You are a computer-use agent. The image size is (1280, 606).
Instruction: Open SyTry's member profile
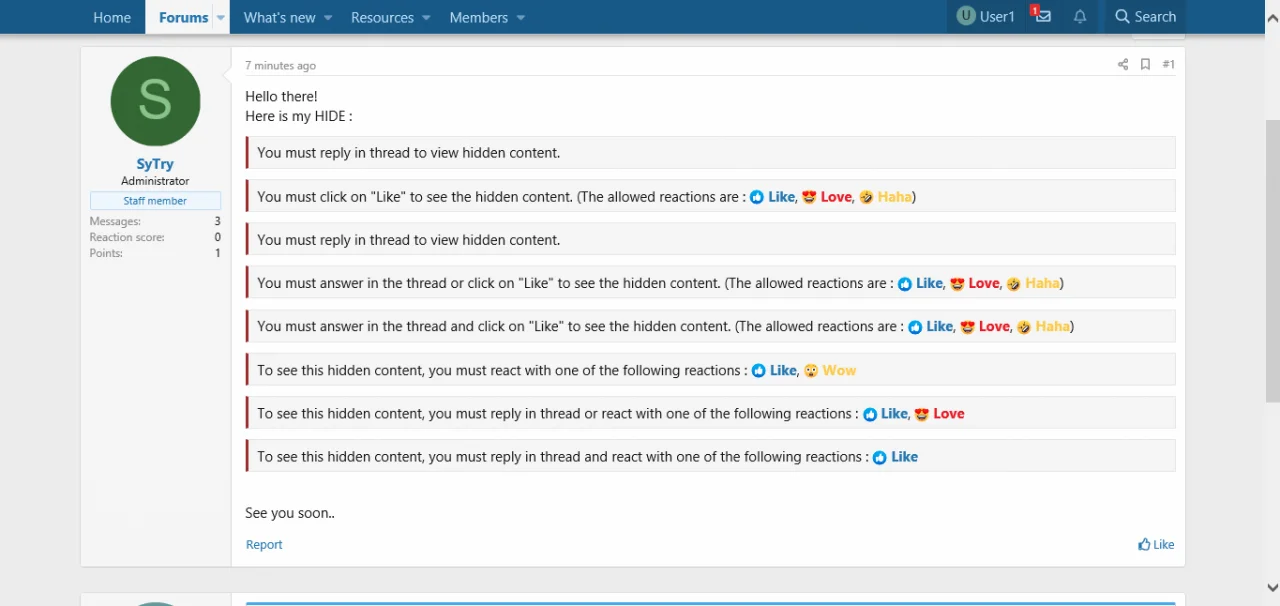[154, 163]
